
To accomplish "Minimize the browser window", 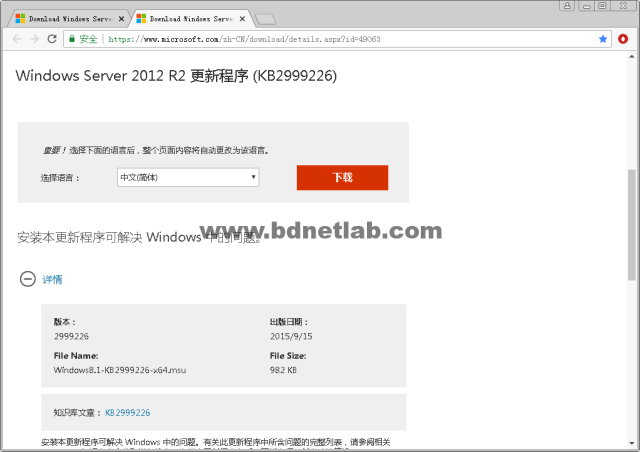I will 587,6.
